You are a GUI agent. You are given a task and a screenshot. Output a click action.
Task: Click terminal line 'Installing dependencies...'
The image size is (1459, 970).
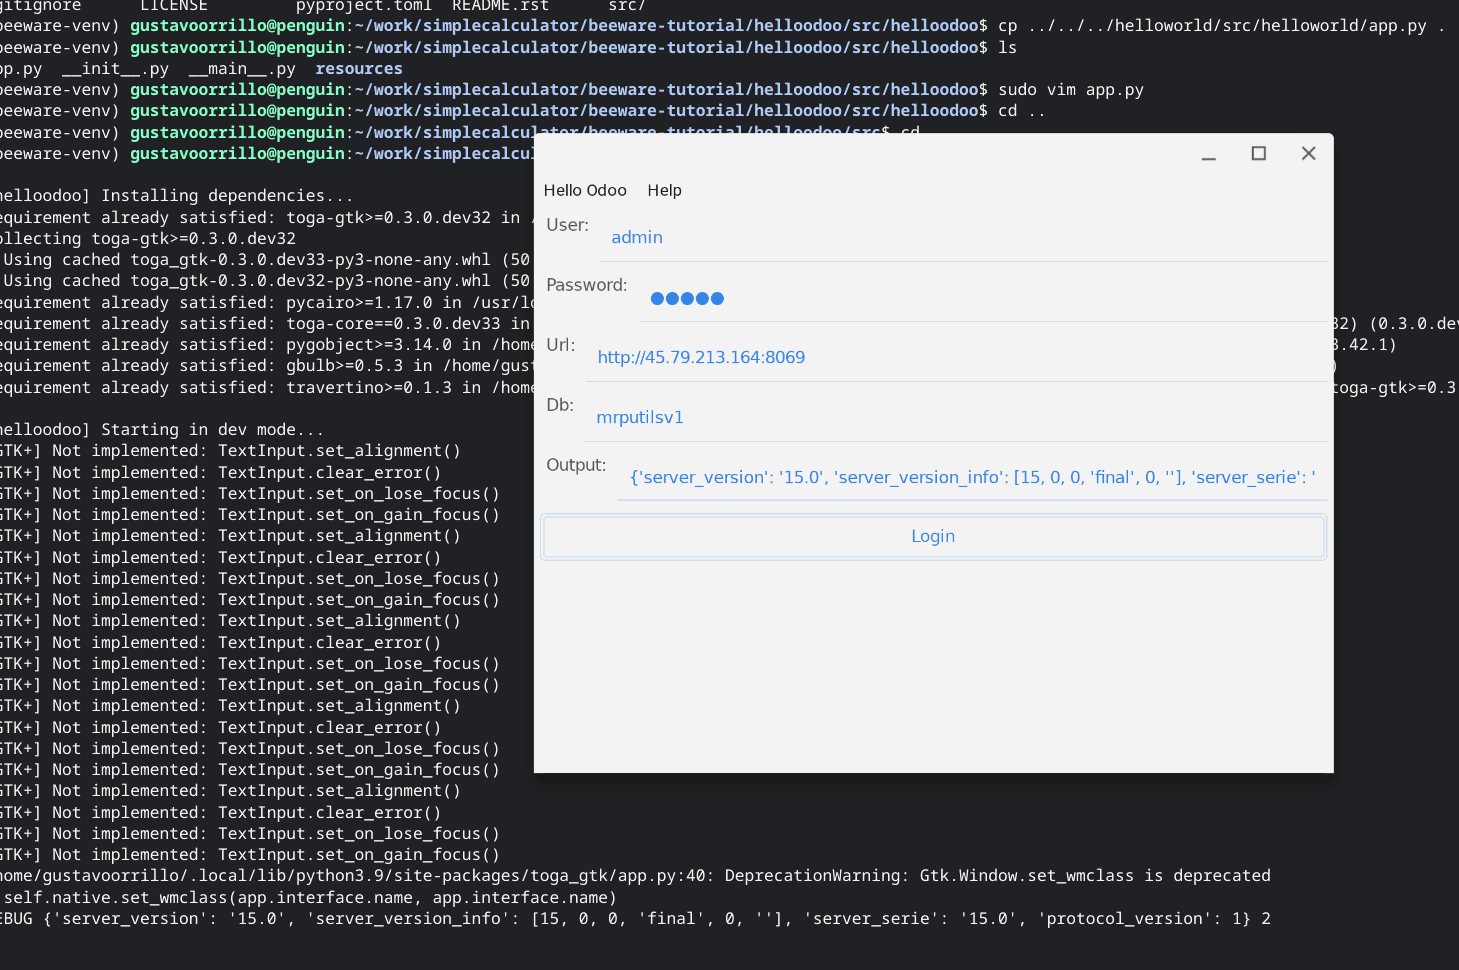pos(177,196)
